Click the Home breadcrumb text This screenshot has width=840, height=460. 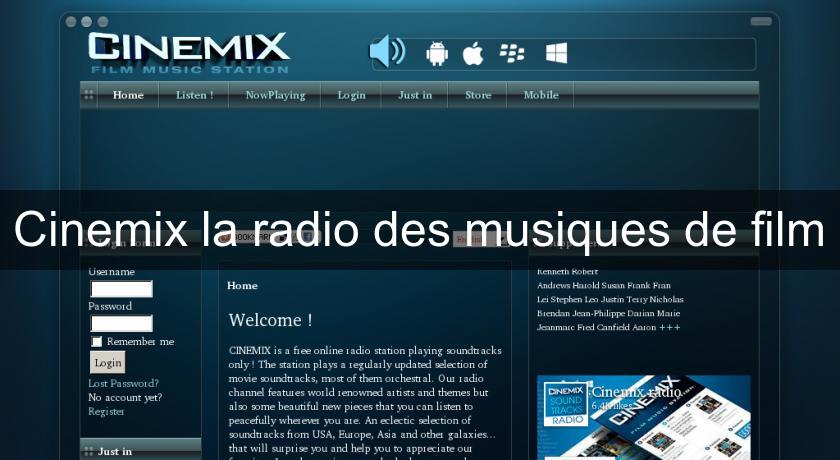(x=242, y=285)
